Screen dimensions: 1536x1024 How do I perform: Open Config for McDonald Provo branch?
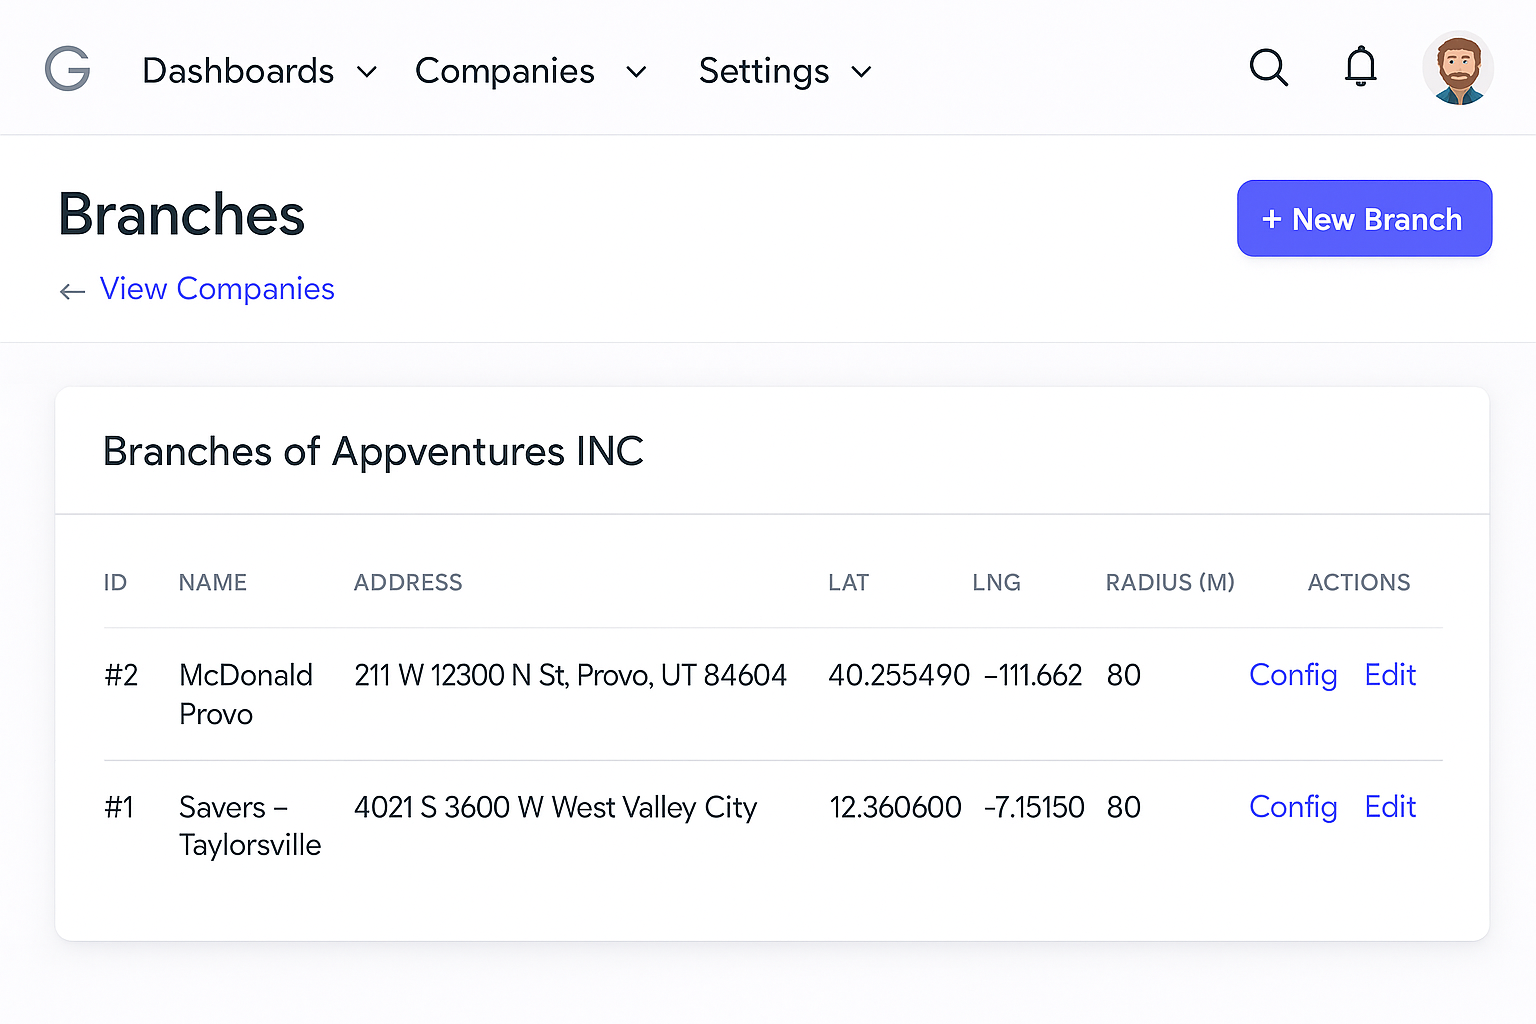[x=1292, y=675]
